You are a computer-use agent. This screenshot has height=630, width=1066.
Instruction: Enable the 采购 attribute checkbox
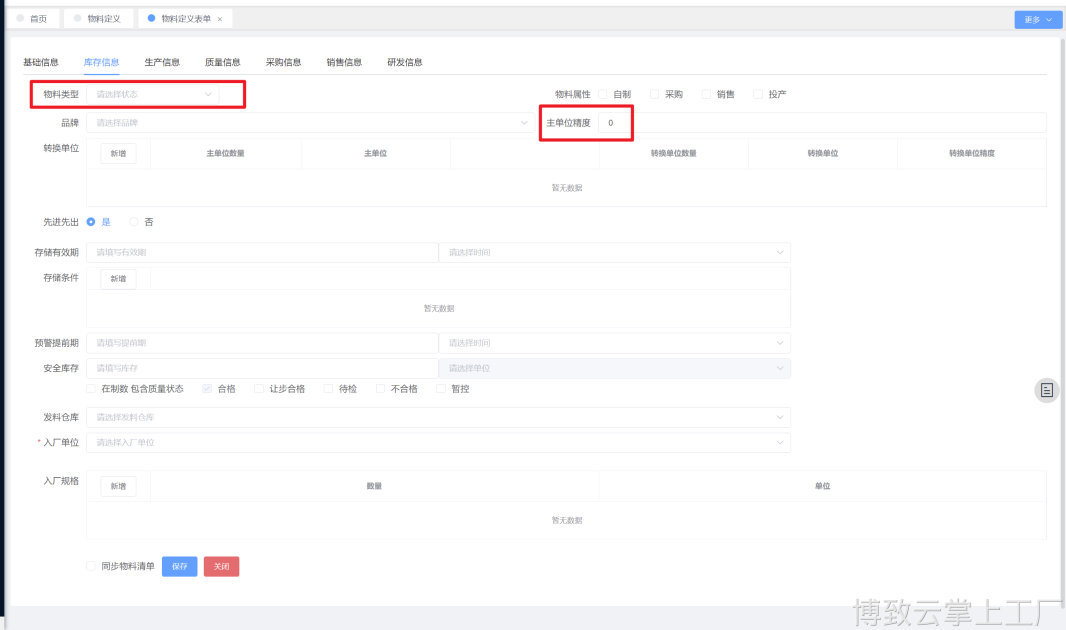coord(655,94)
